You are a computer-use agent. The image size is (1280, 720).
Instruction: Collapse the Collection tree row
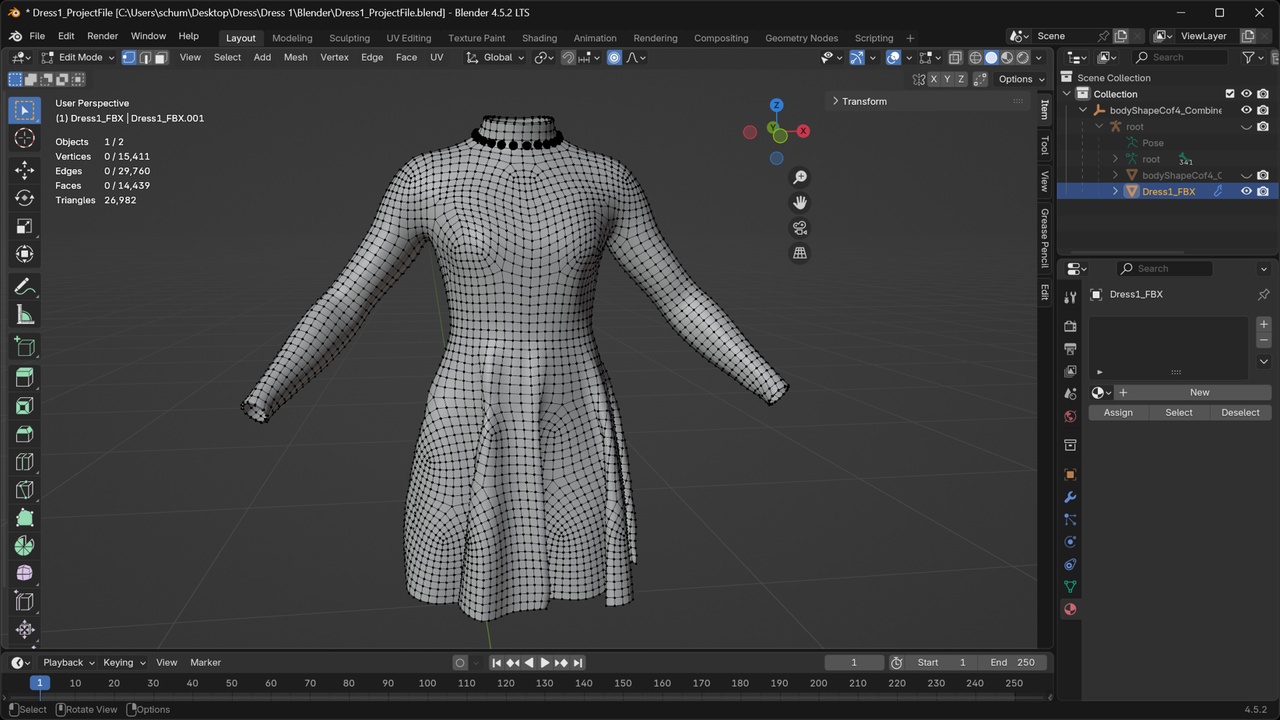coord(1068,94)
